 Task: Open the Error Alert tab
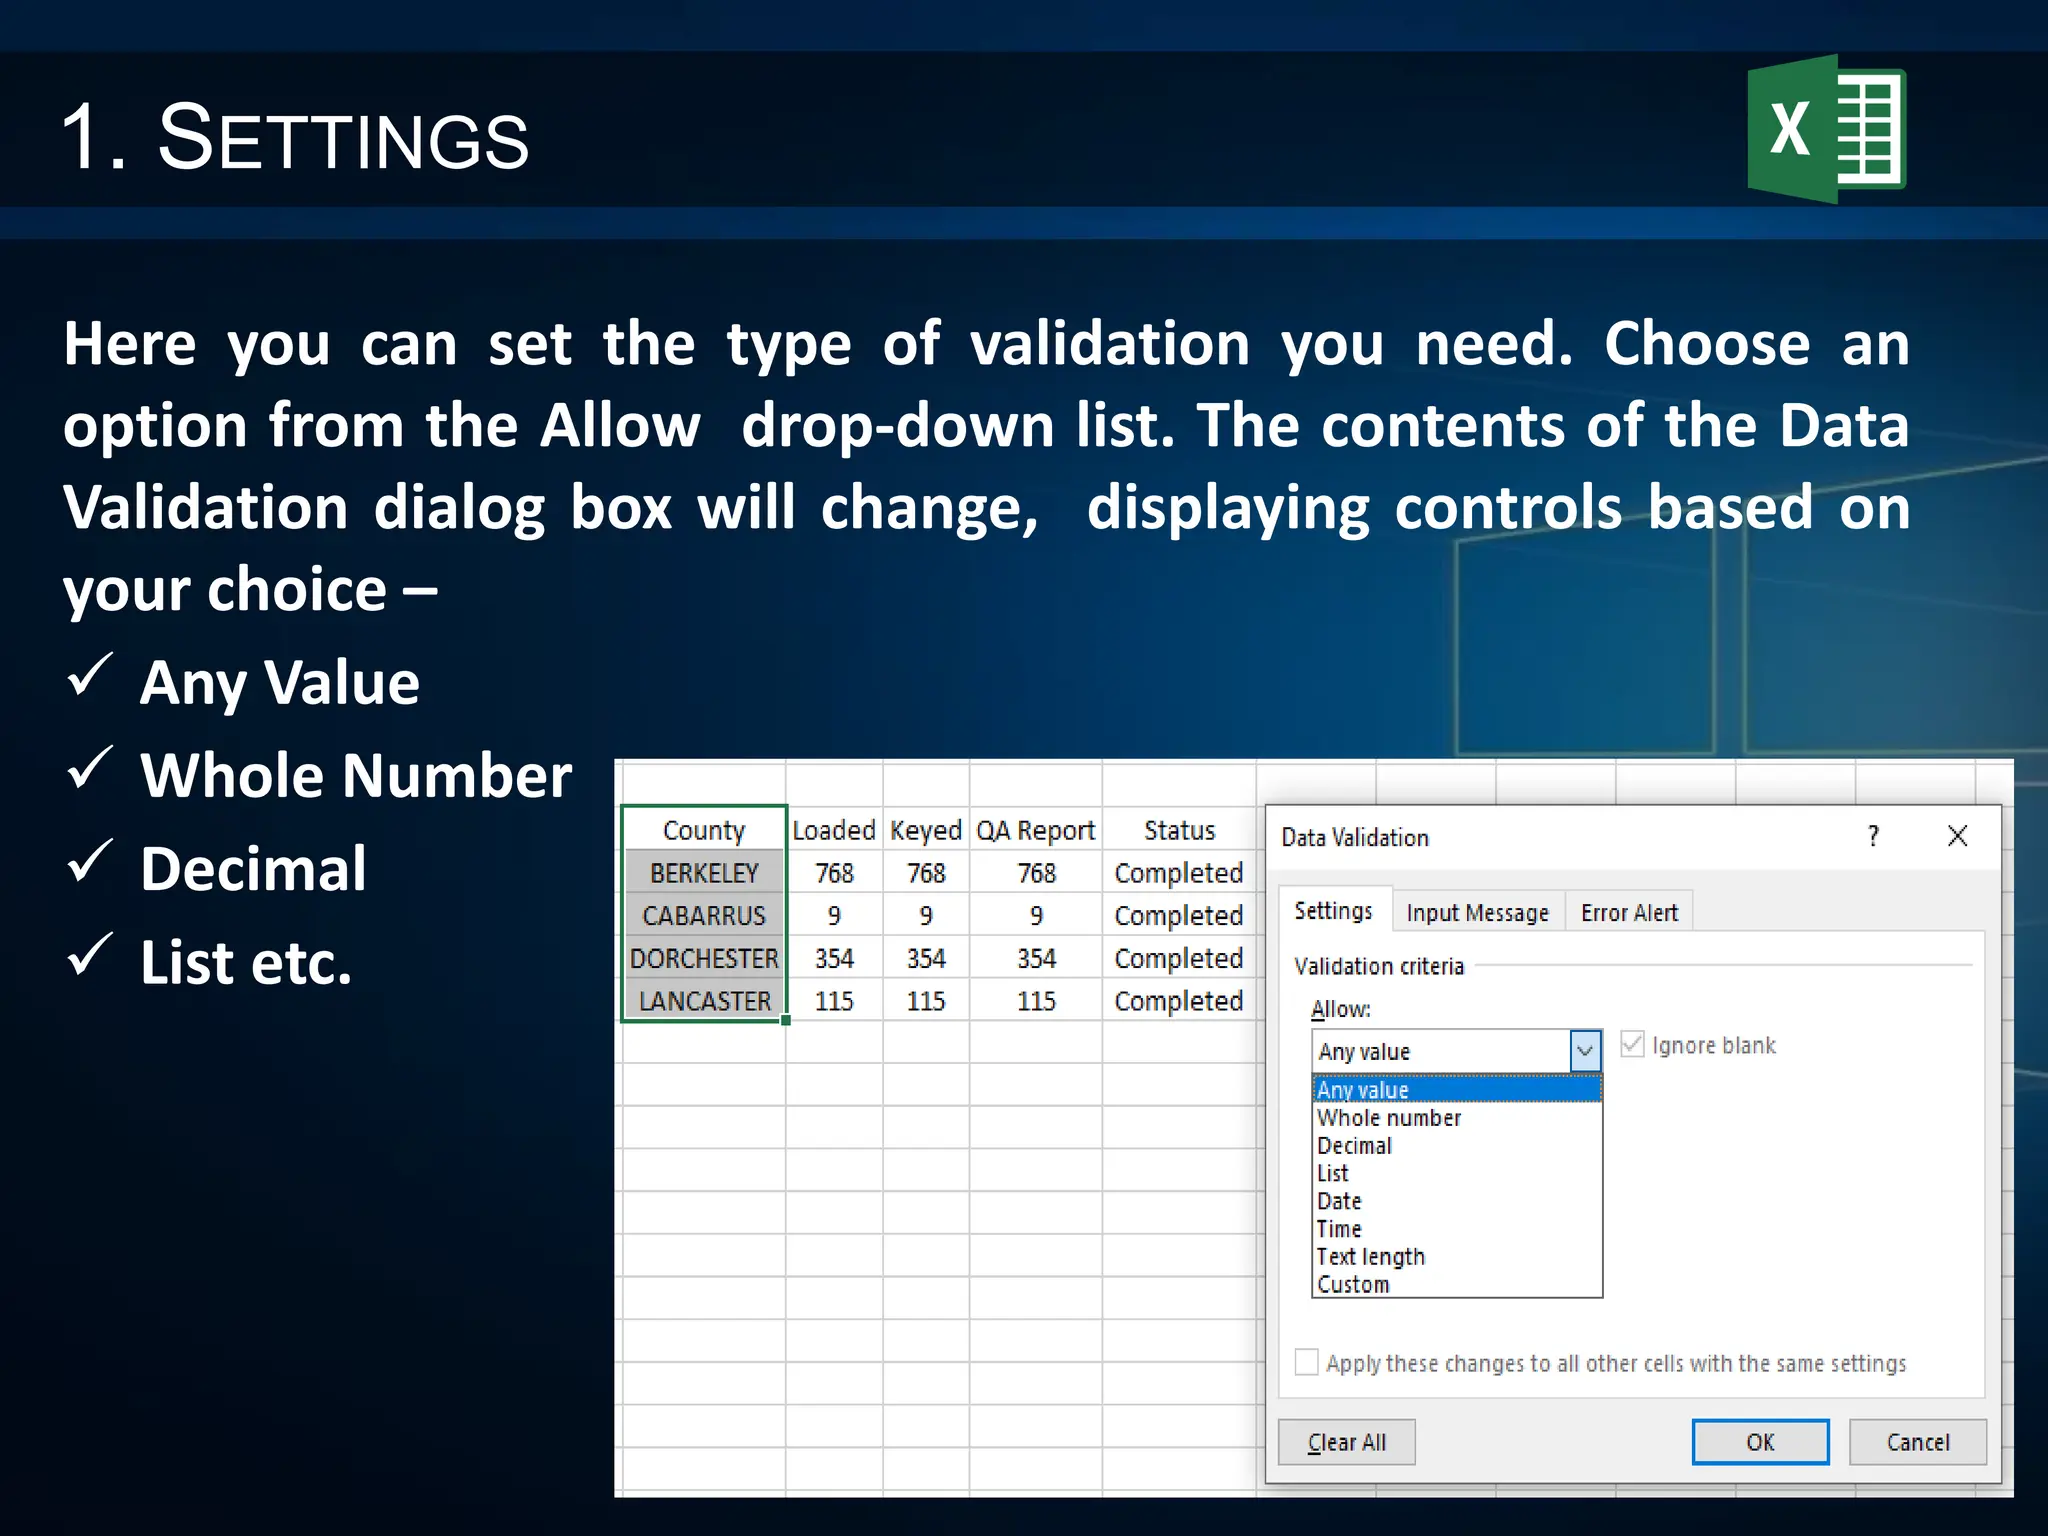coord(1629,912)
